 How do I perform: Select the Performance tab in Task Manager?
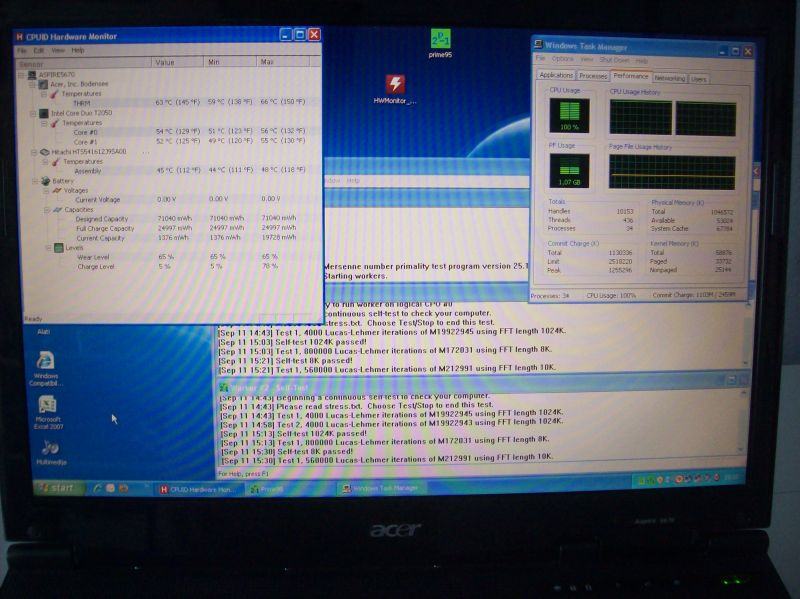pyautogui.click(x=631, y=76)
